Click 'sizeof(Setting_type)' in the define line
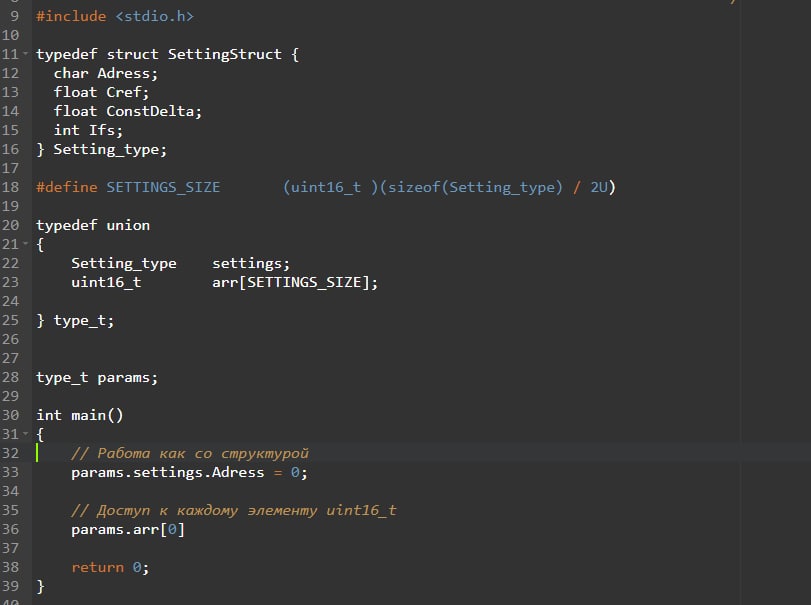811x605 pixels. tap(475, 187)
